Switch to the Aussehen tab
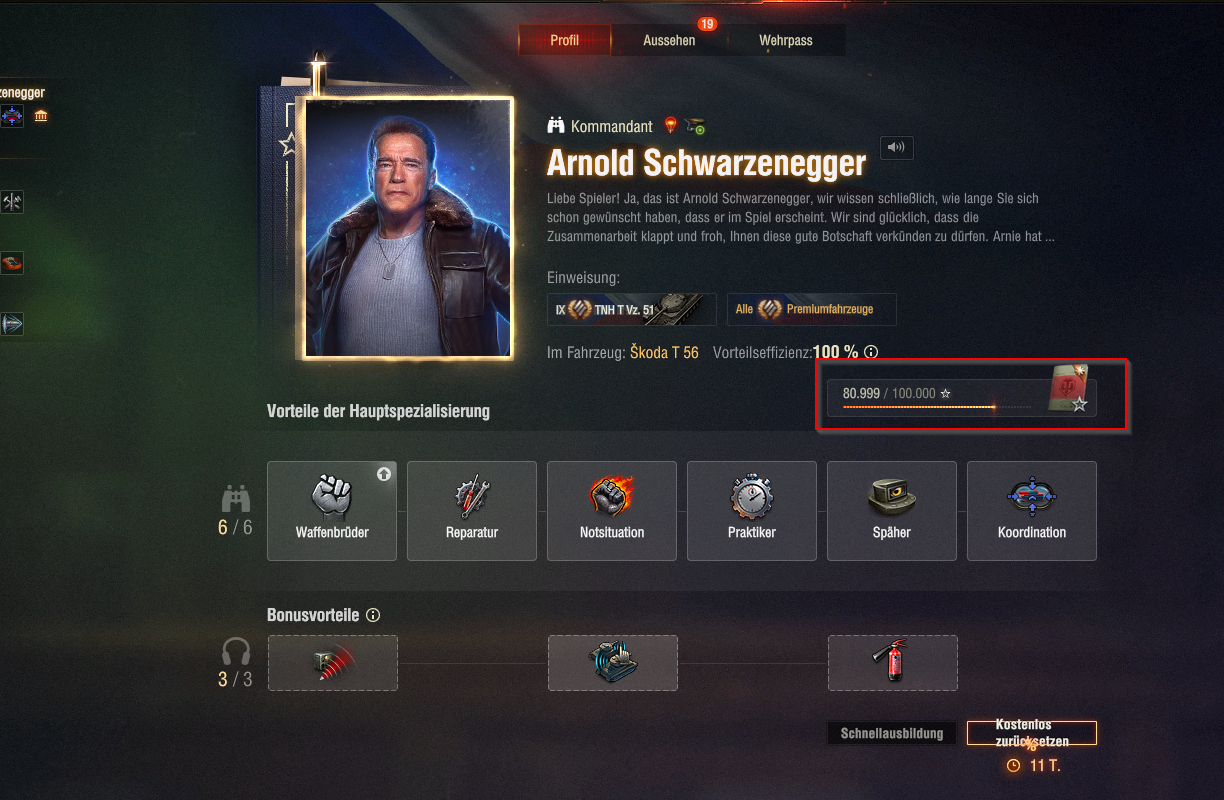Image resolution: width=1224 pixels, height=800 pixels. point(669,41)
